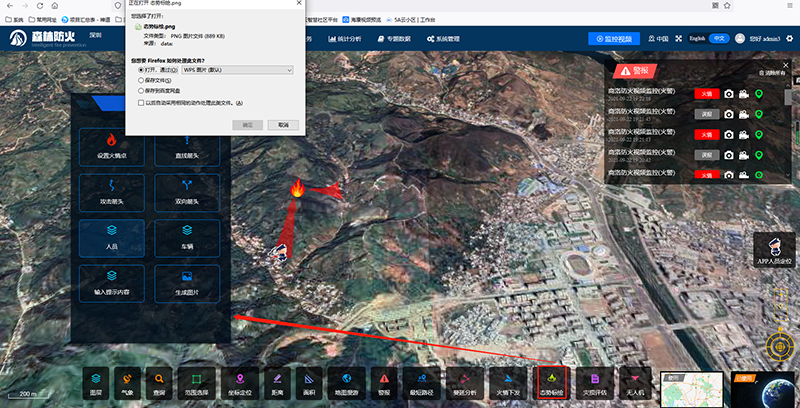Select the 保存到百度网盘 radio option
The width and height of the screenshot is (800, 408).
click(141, 89)
